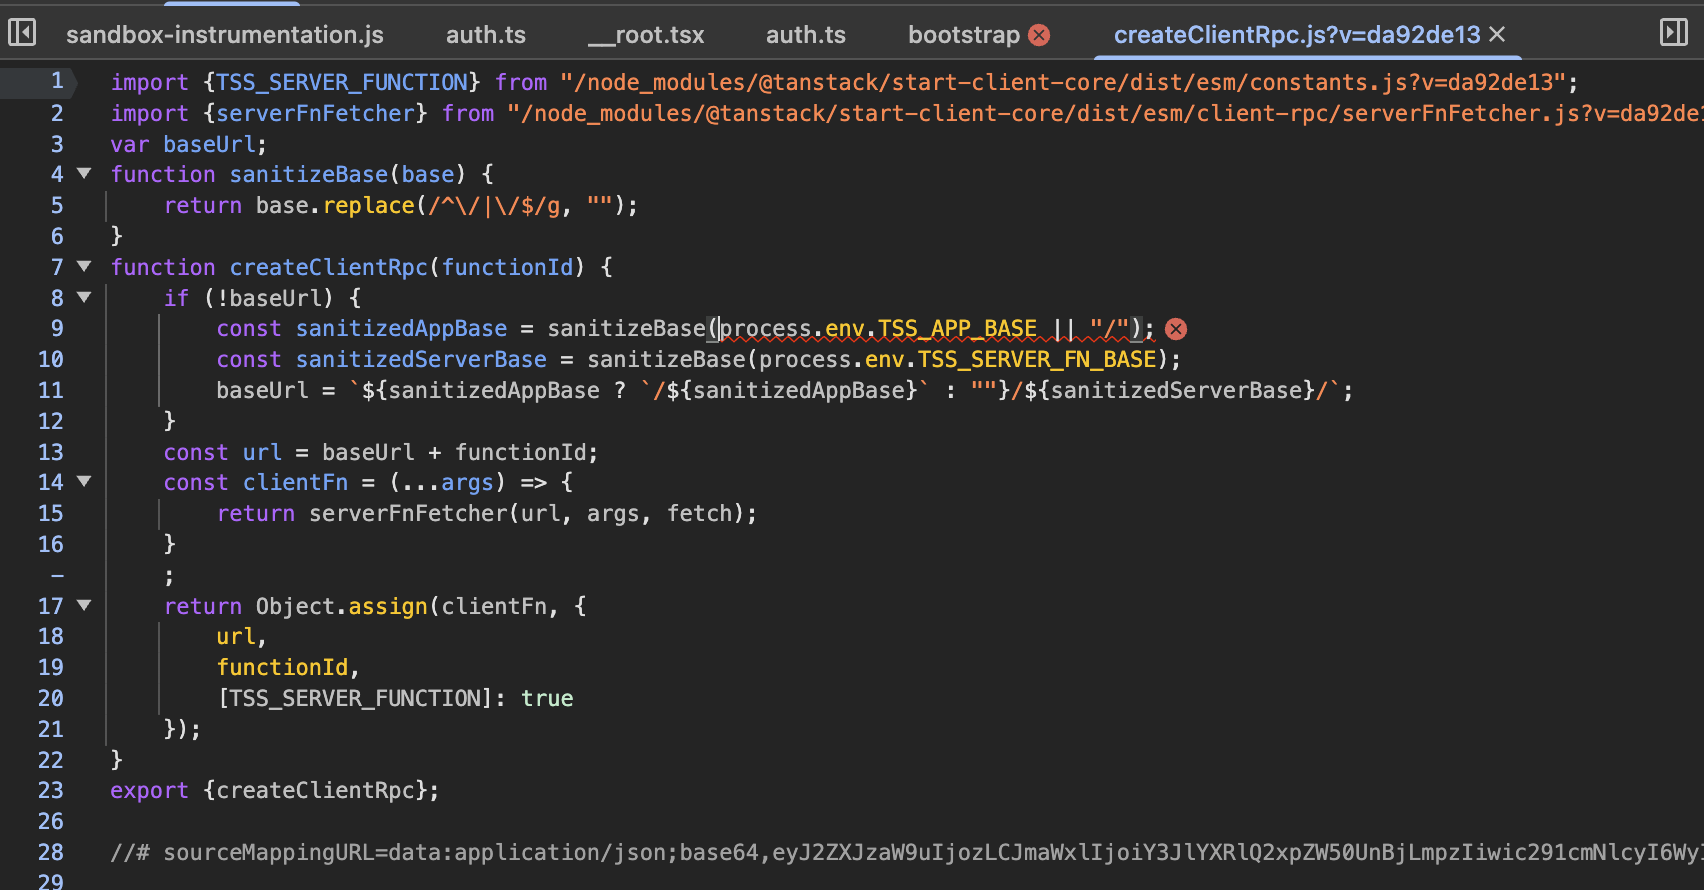
Task: Switch to the sandbox-instrumentation.js tab
Action: (x=225, y=35)
